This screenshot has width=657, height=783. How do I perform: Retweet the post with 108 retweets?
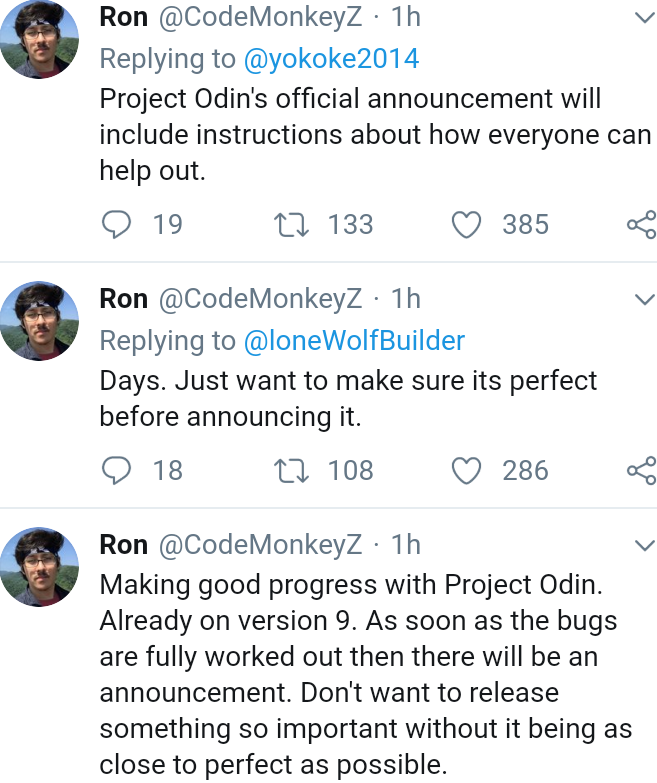click(292, 470)
